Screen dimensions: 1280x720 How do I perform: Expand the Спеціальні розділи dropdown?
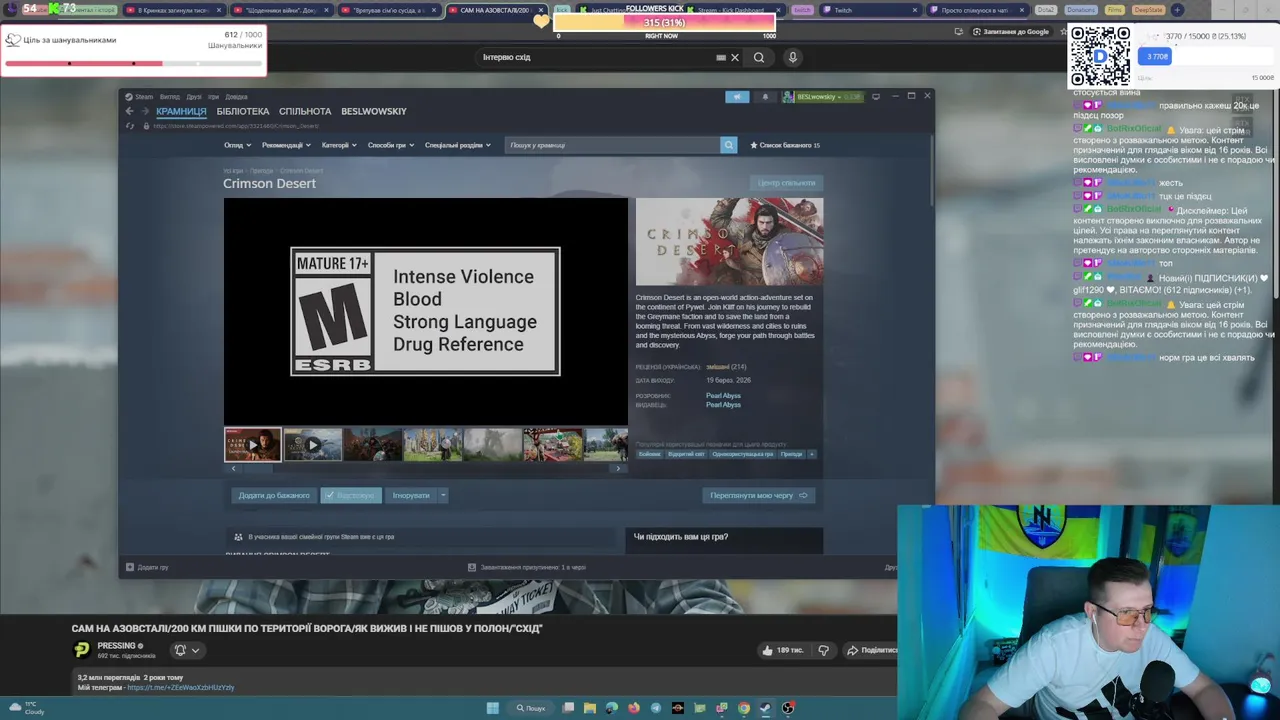pos(457,145)
